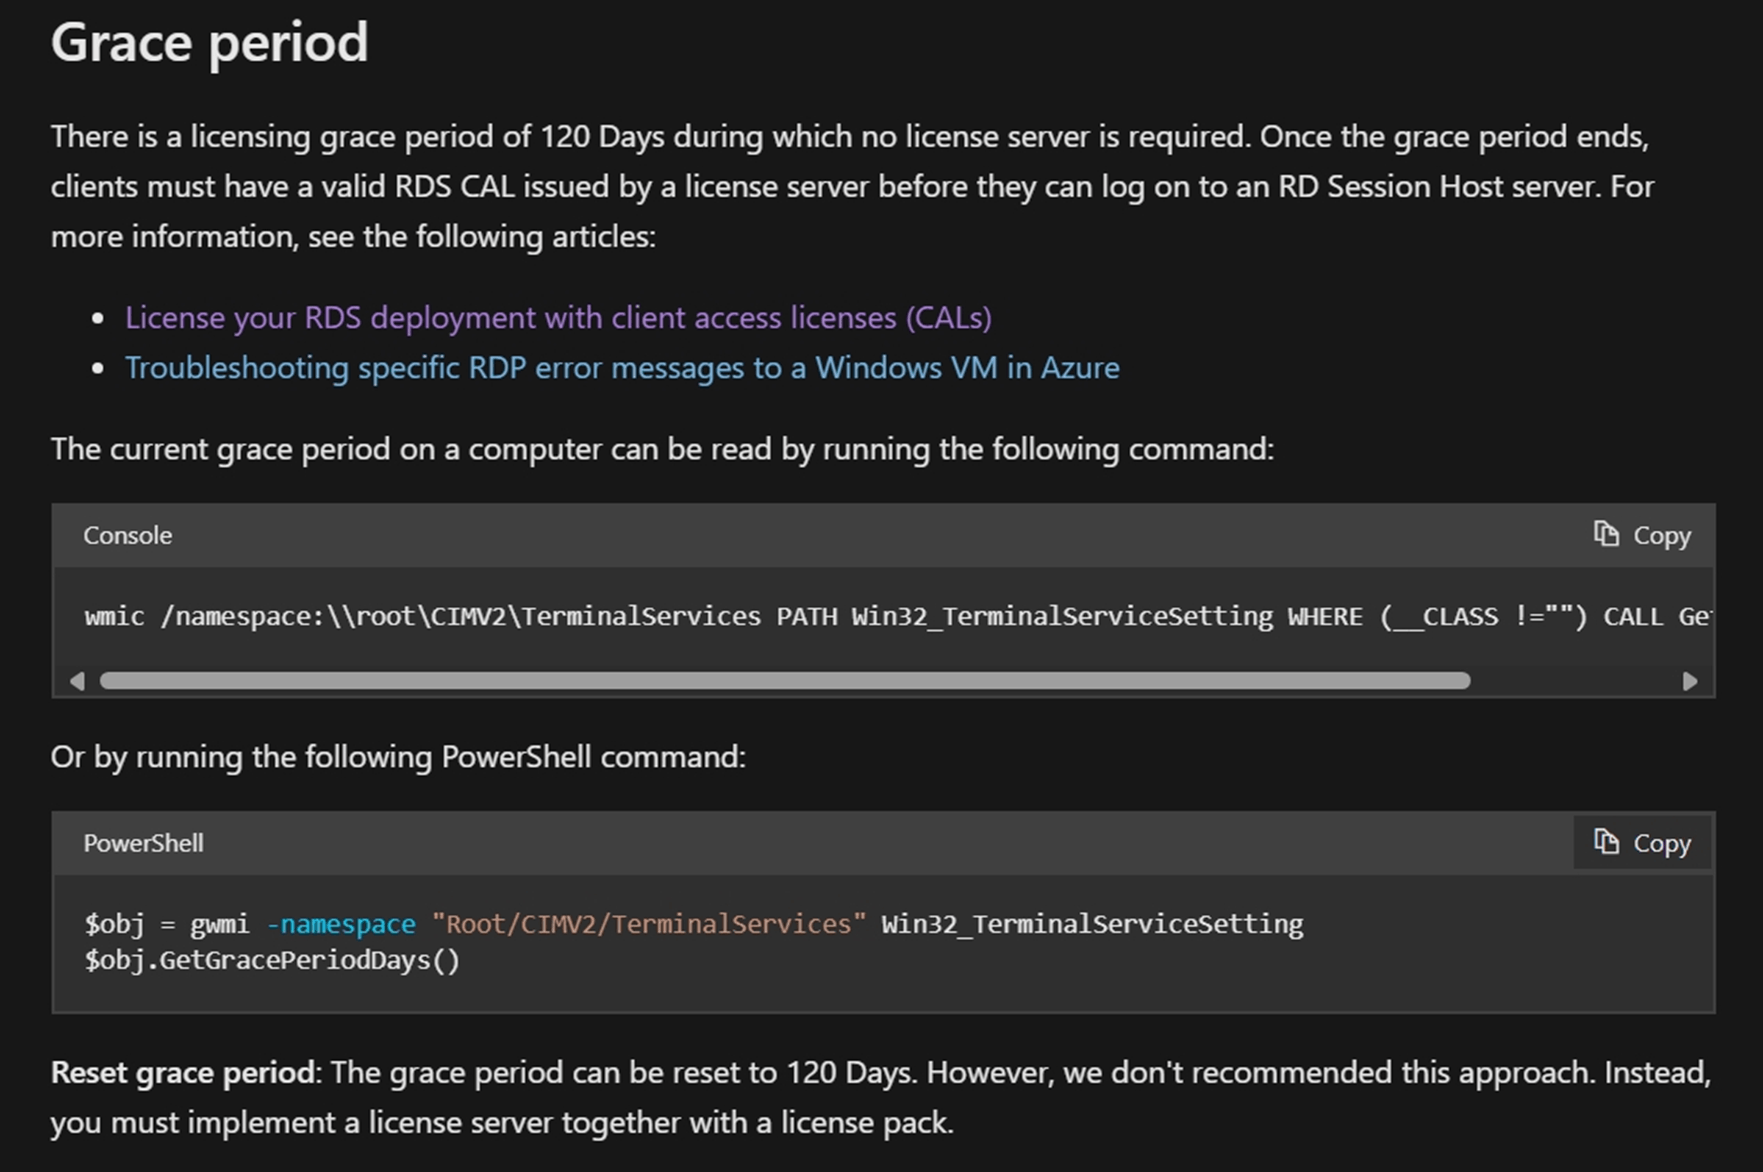The width and height of the screenshot is (1763, 1172).
Task: Click the Grace period heading
Action: tap(210, 43)
